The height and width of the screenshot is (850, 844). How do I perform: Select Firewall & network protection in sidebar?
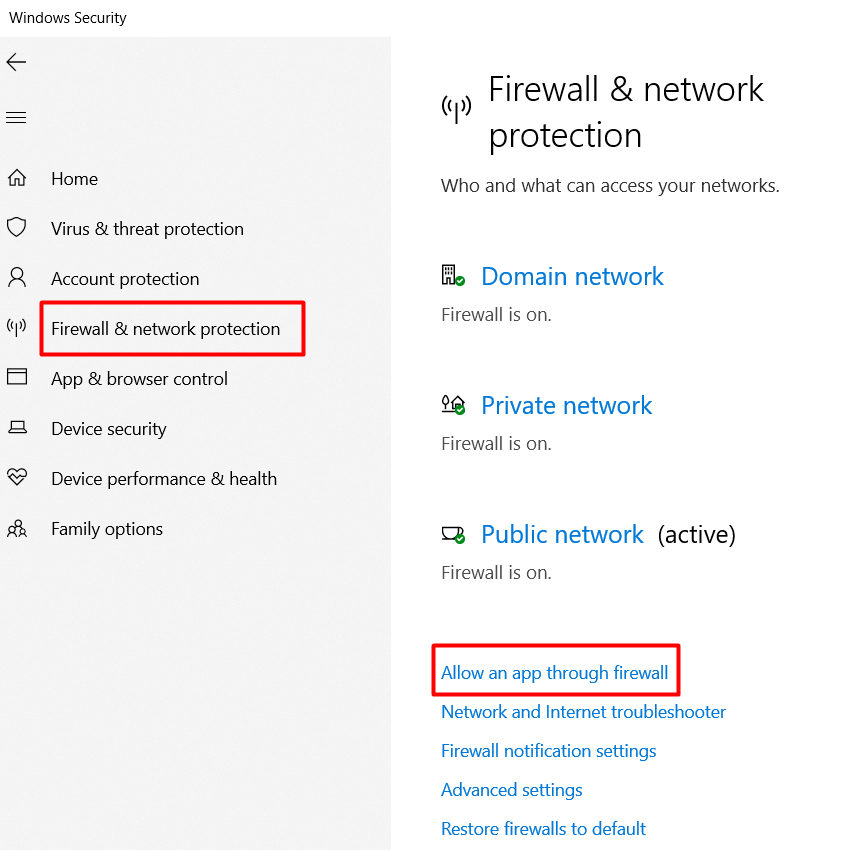(166, 329)
